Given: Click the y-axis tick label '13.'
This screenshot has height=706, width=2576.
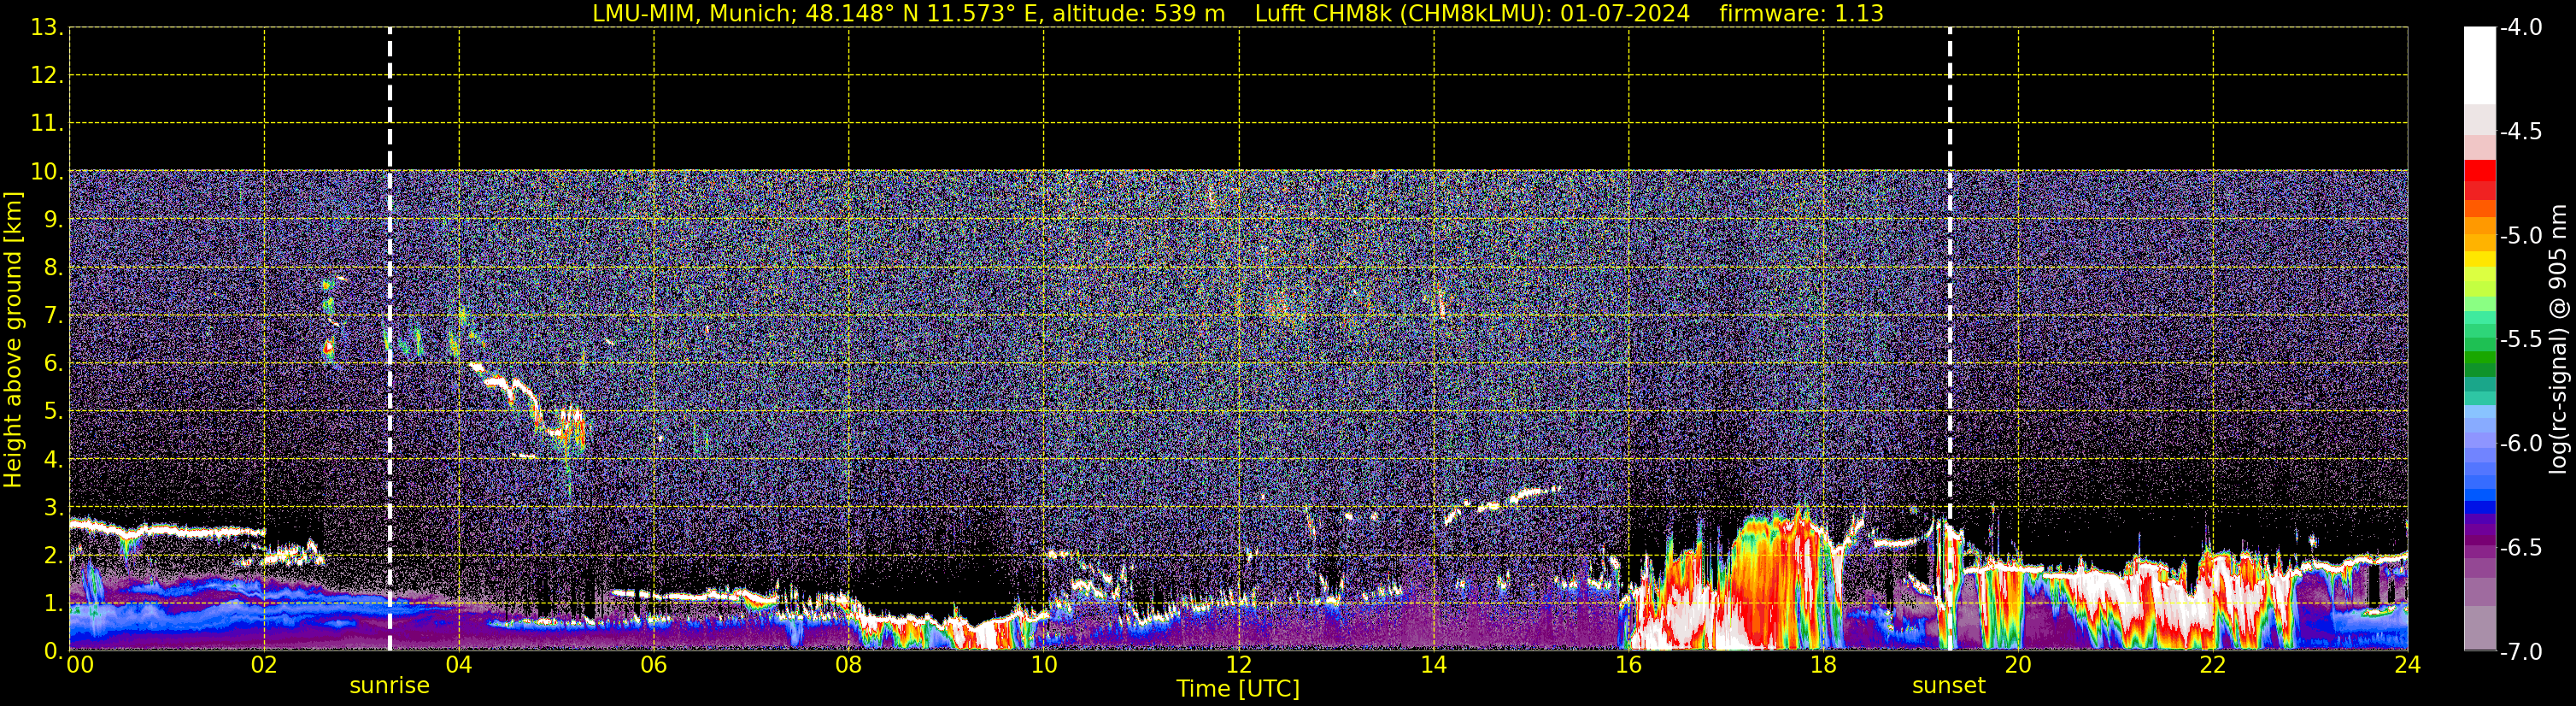Looking at the screenshot, I should tap(46, 27).
